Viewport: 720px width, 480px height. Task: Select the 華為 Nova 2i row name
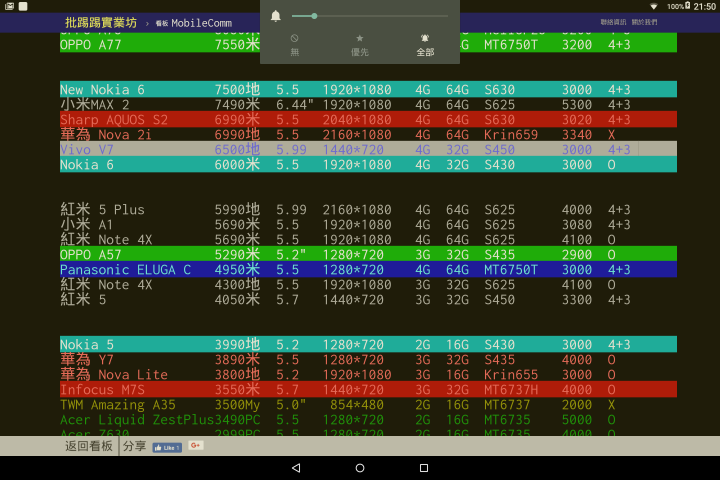pos(106,135)
